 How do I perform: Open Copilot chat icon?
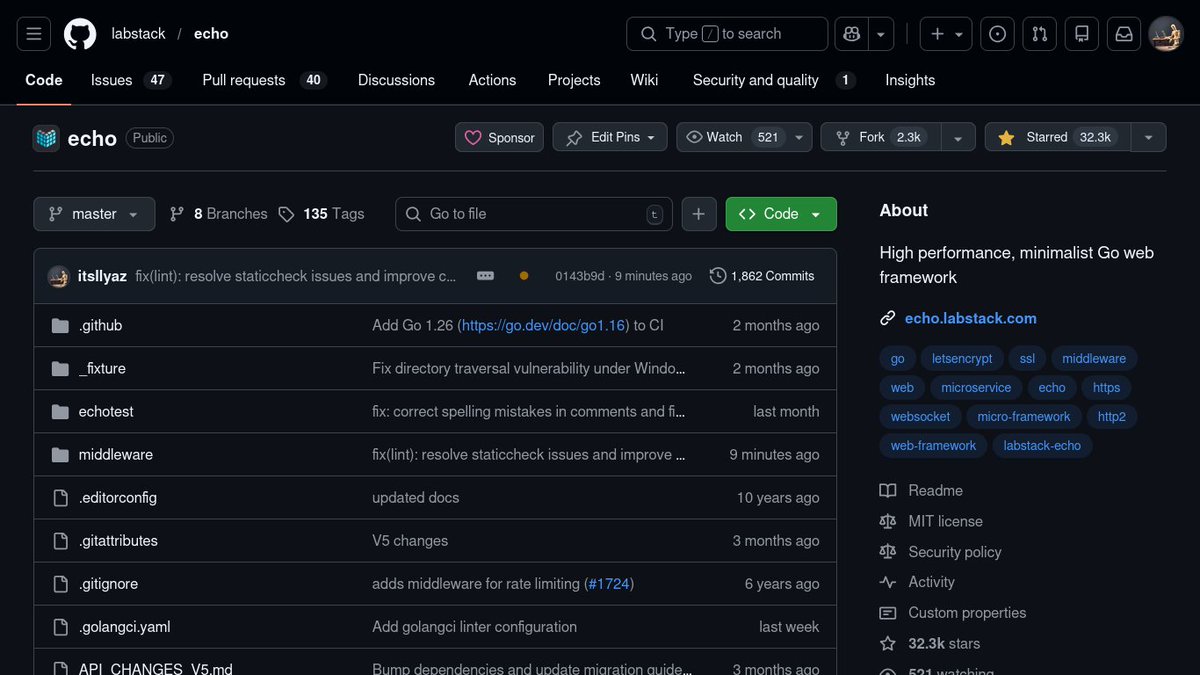(x=852, y=34)
